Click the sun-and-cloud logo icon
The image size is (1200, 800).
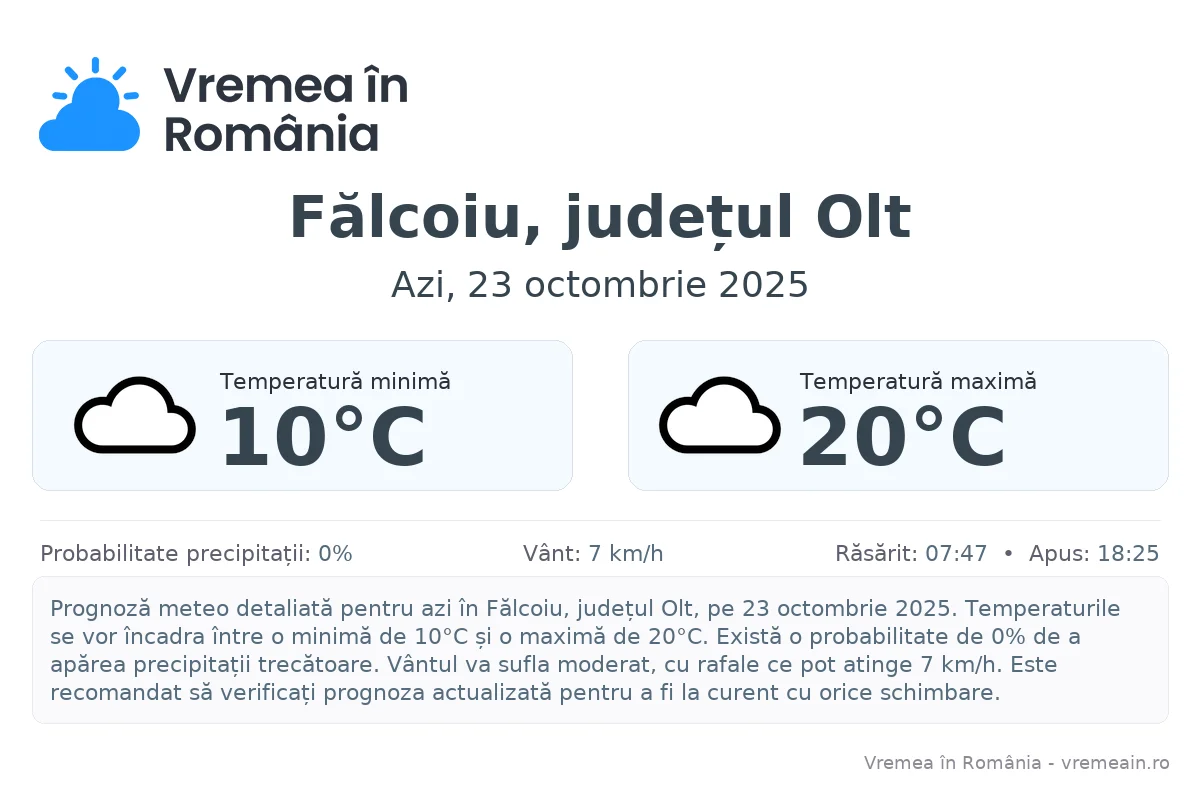tap(89, 106)
